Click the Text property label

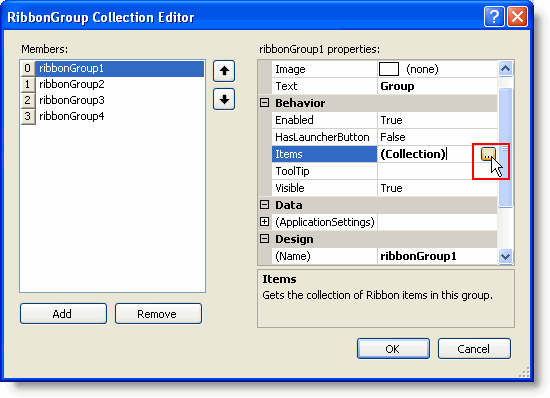coord(324,86)
